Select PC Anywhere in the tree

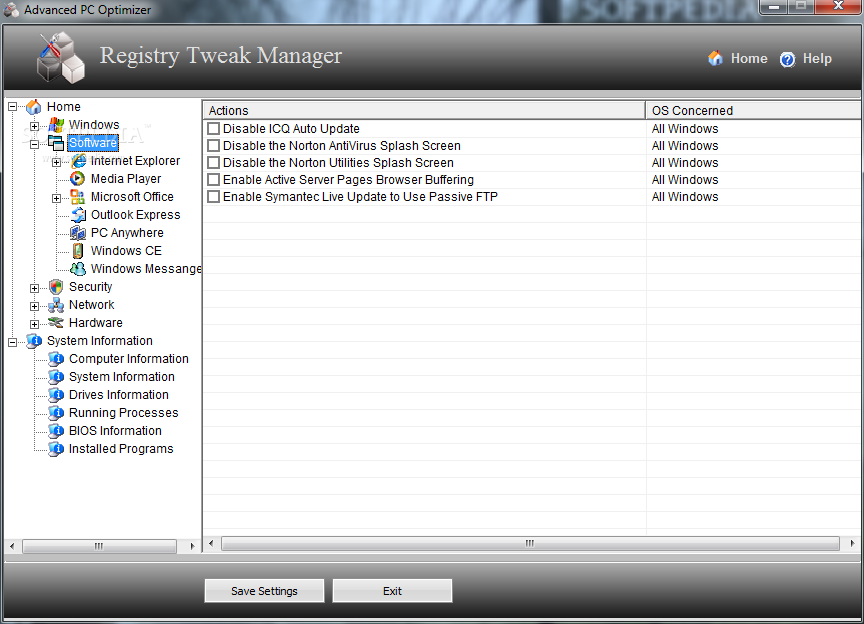tap(127, 233)
